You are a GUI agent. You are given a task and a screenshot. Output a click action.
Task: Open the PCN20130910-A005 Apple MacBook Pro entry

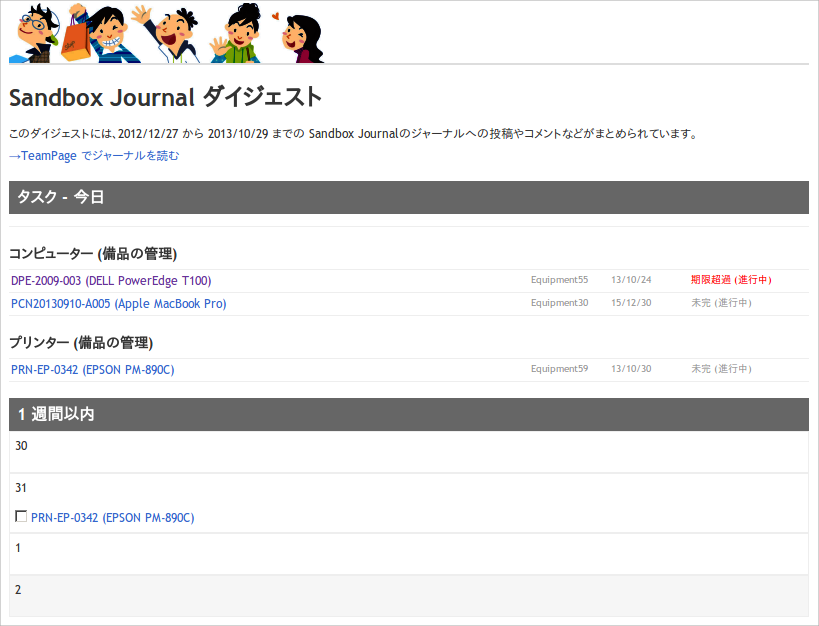click(117, 303)
